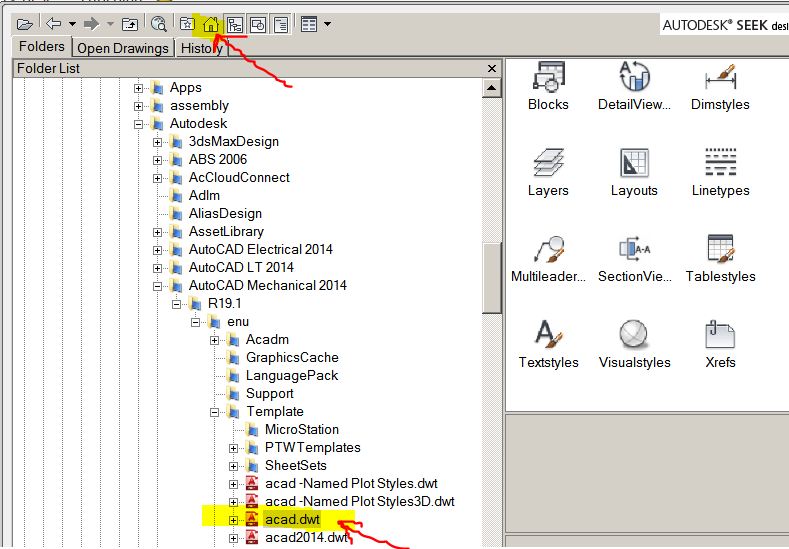Collapse the Autodesk folder node
789x549 pixels.
[138, 124]
